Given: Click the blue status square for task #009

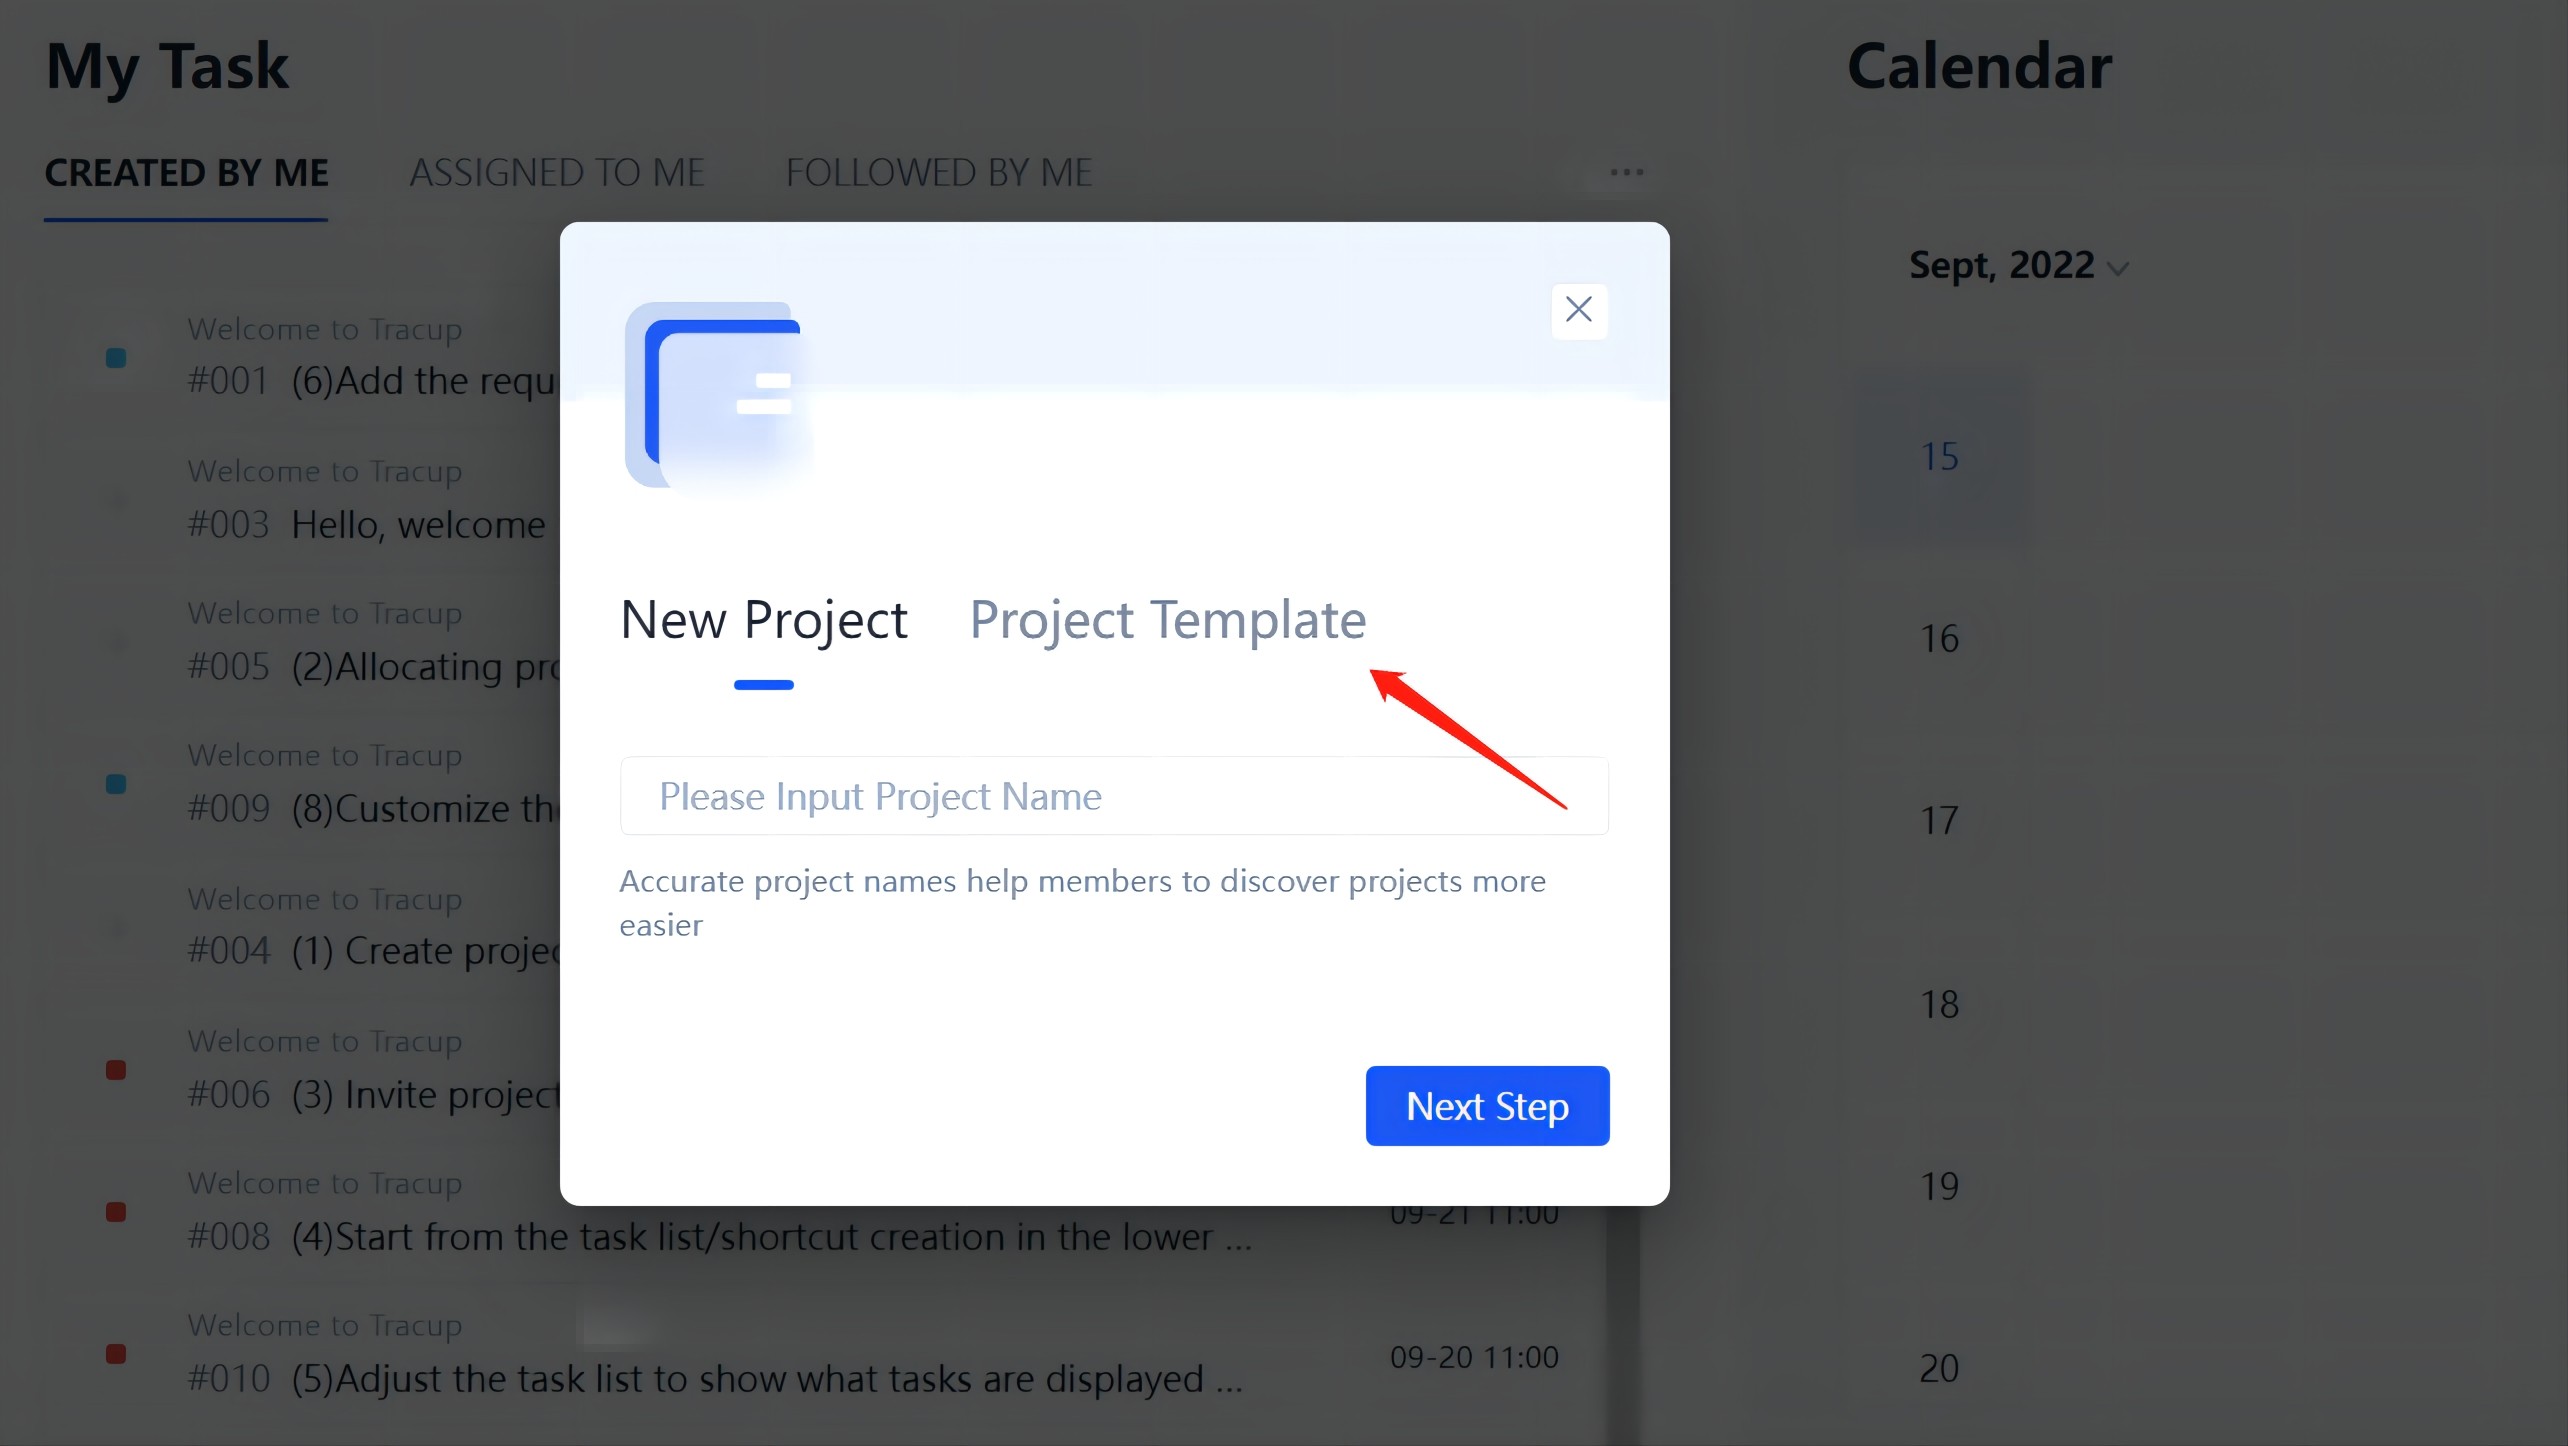Looking at the screenshot, I should click(116, 784).
